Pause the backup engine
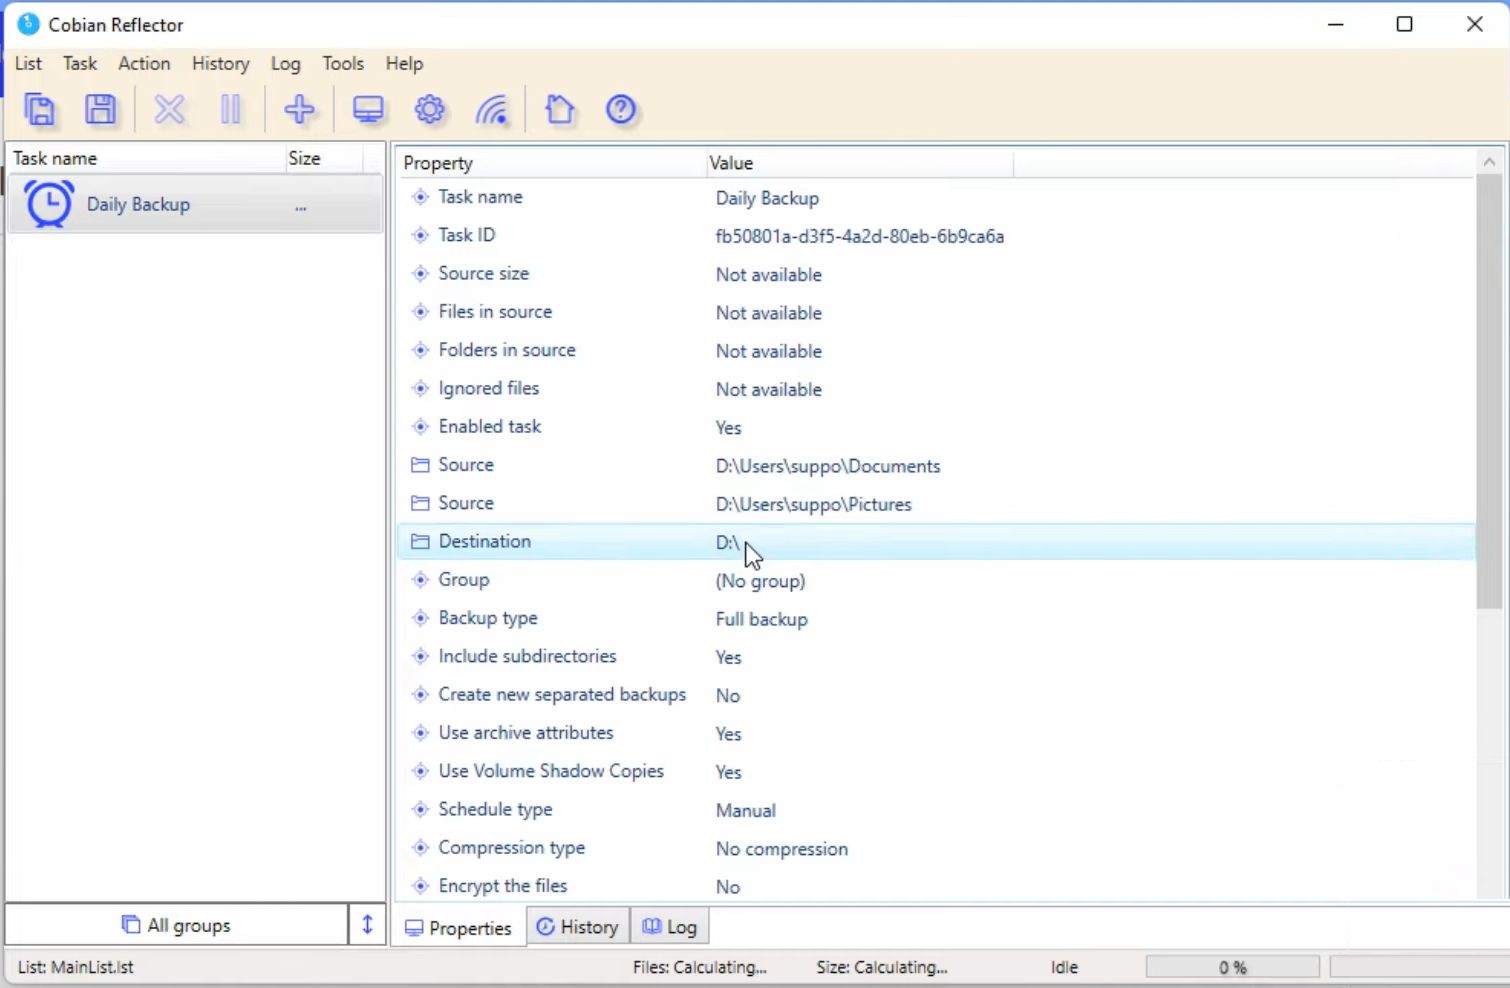The width and height of the screenshot is (1510, 988). point(231,109)
